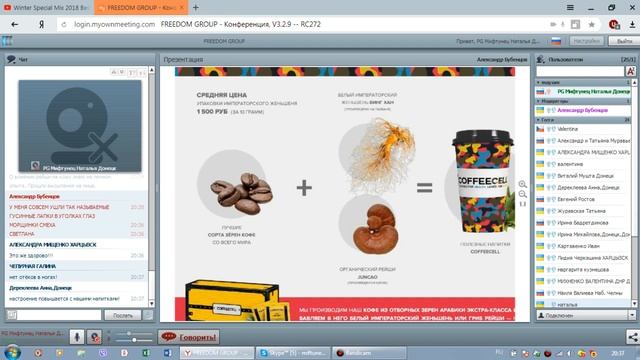Open the Russian flag language selector in header
640x360 pixels.
(556, 41)
